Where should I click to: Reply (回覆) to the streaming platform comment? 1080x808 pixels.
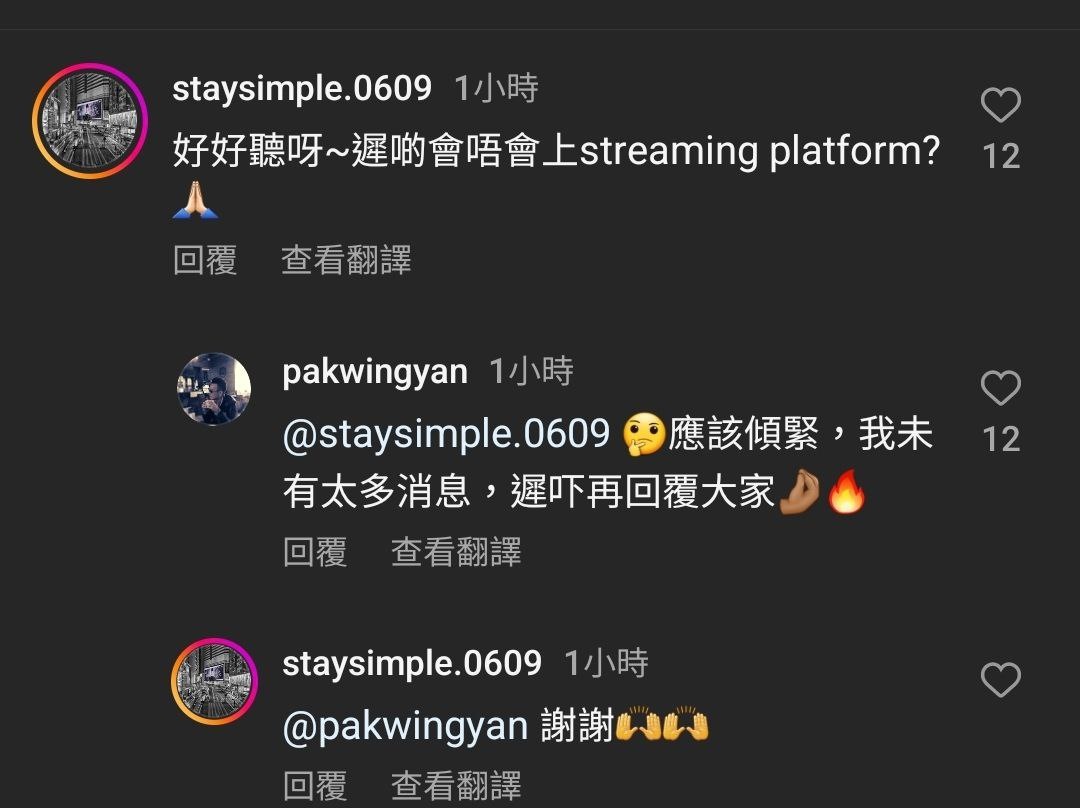tap(205, 260)
